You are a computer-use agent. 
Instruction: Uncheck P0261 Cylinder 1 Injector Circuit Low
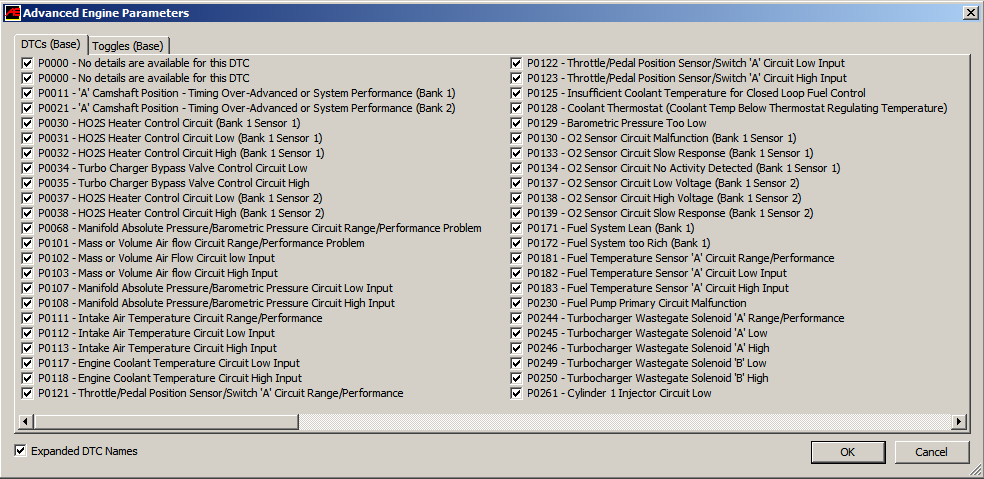coord(516,394)
